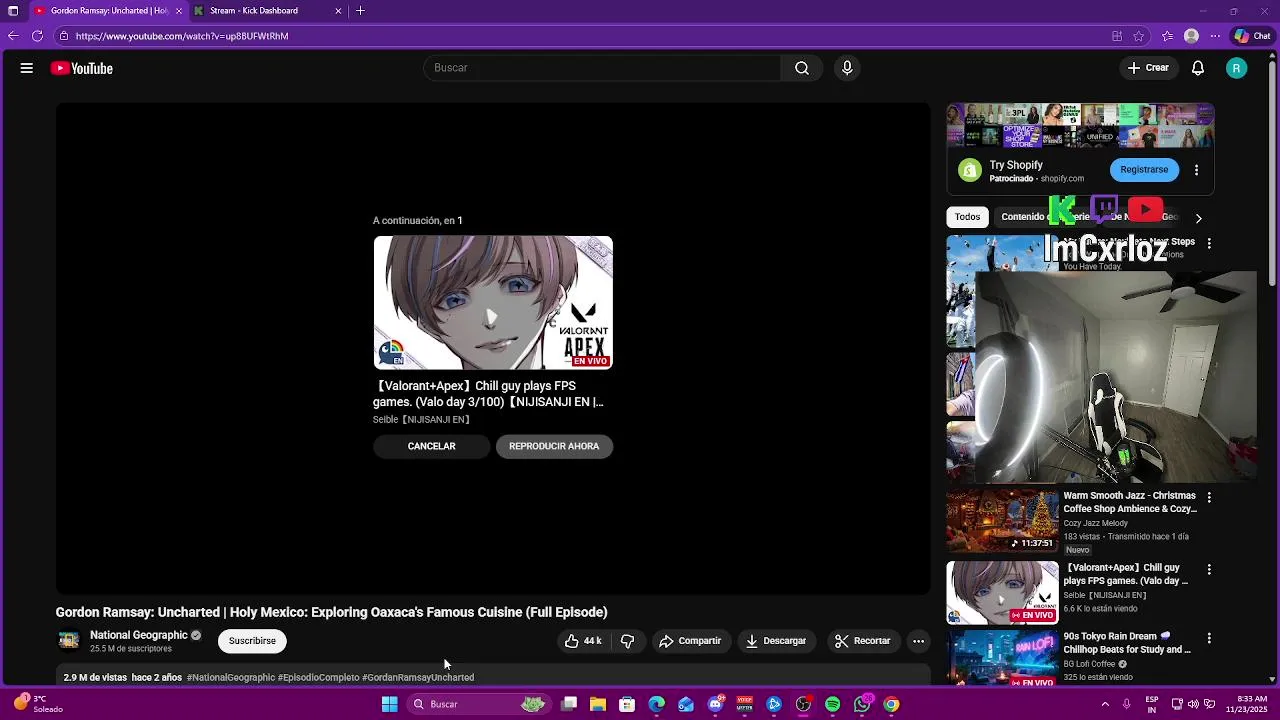Open options for 90s Tokyo Rain Dream

(x=1209, y=638)
